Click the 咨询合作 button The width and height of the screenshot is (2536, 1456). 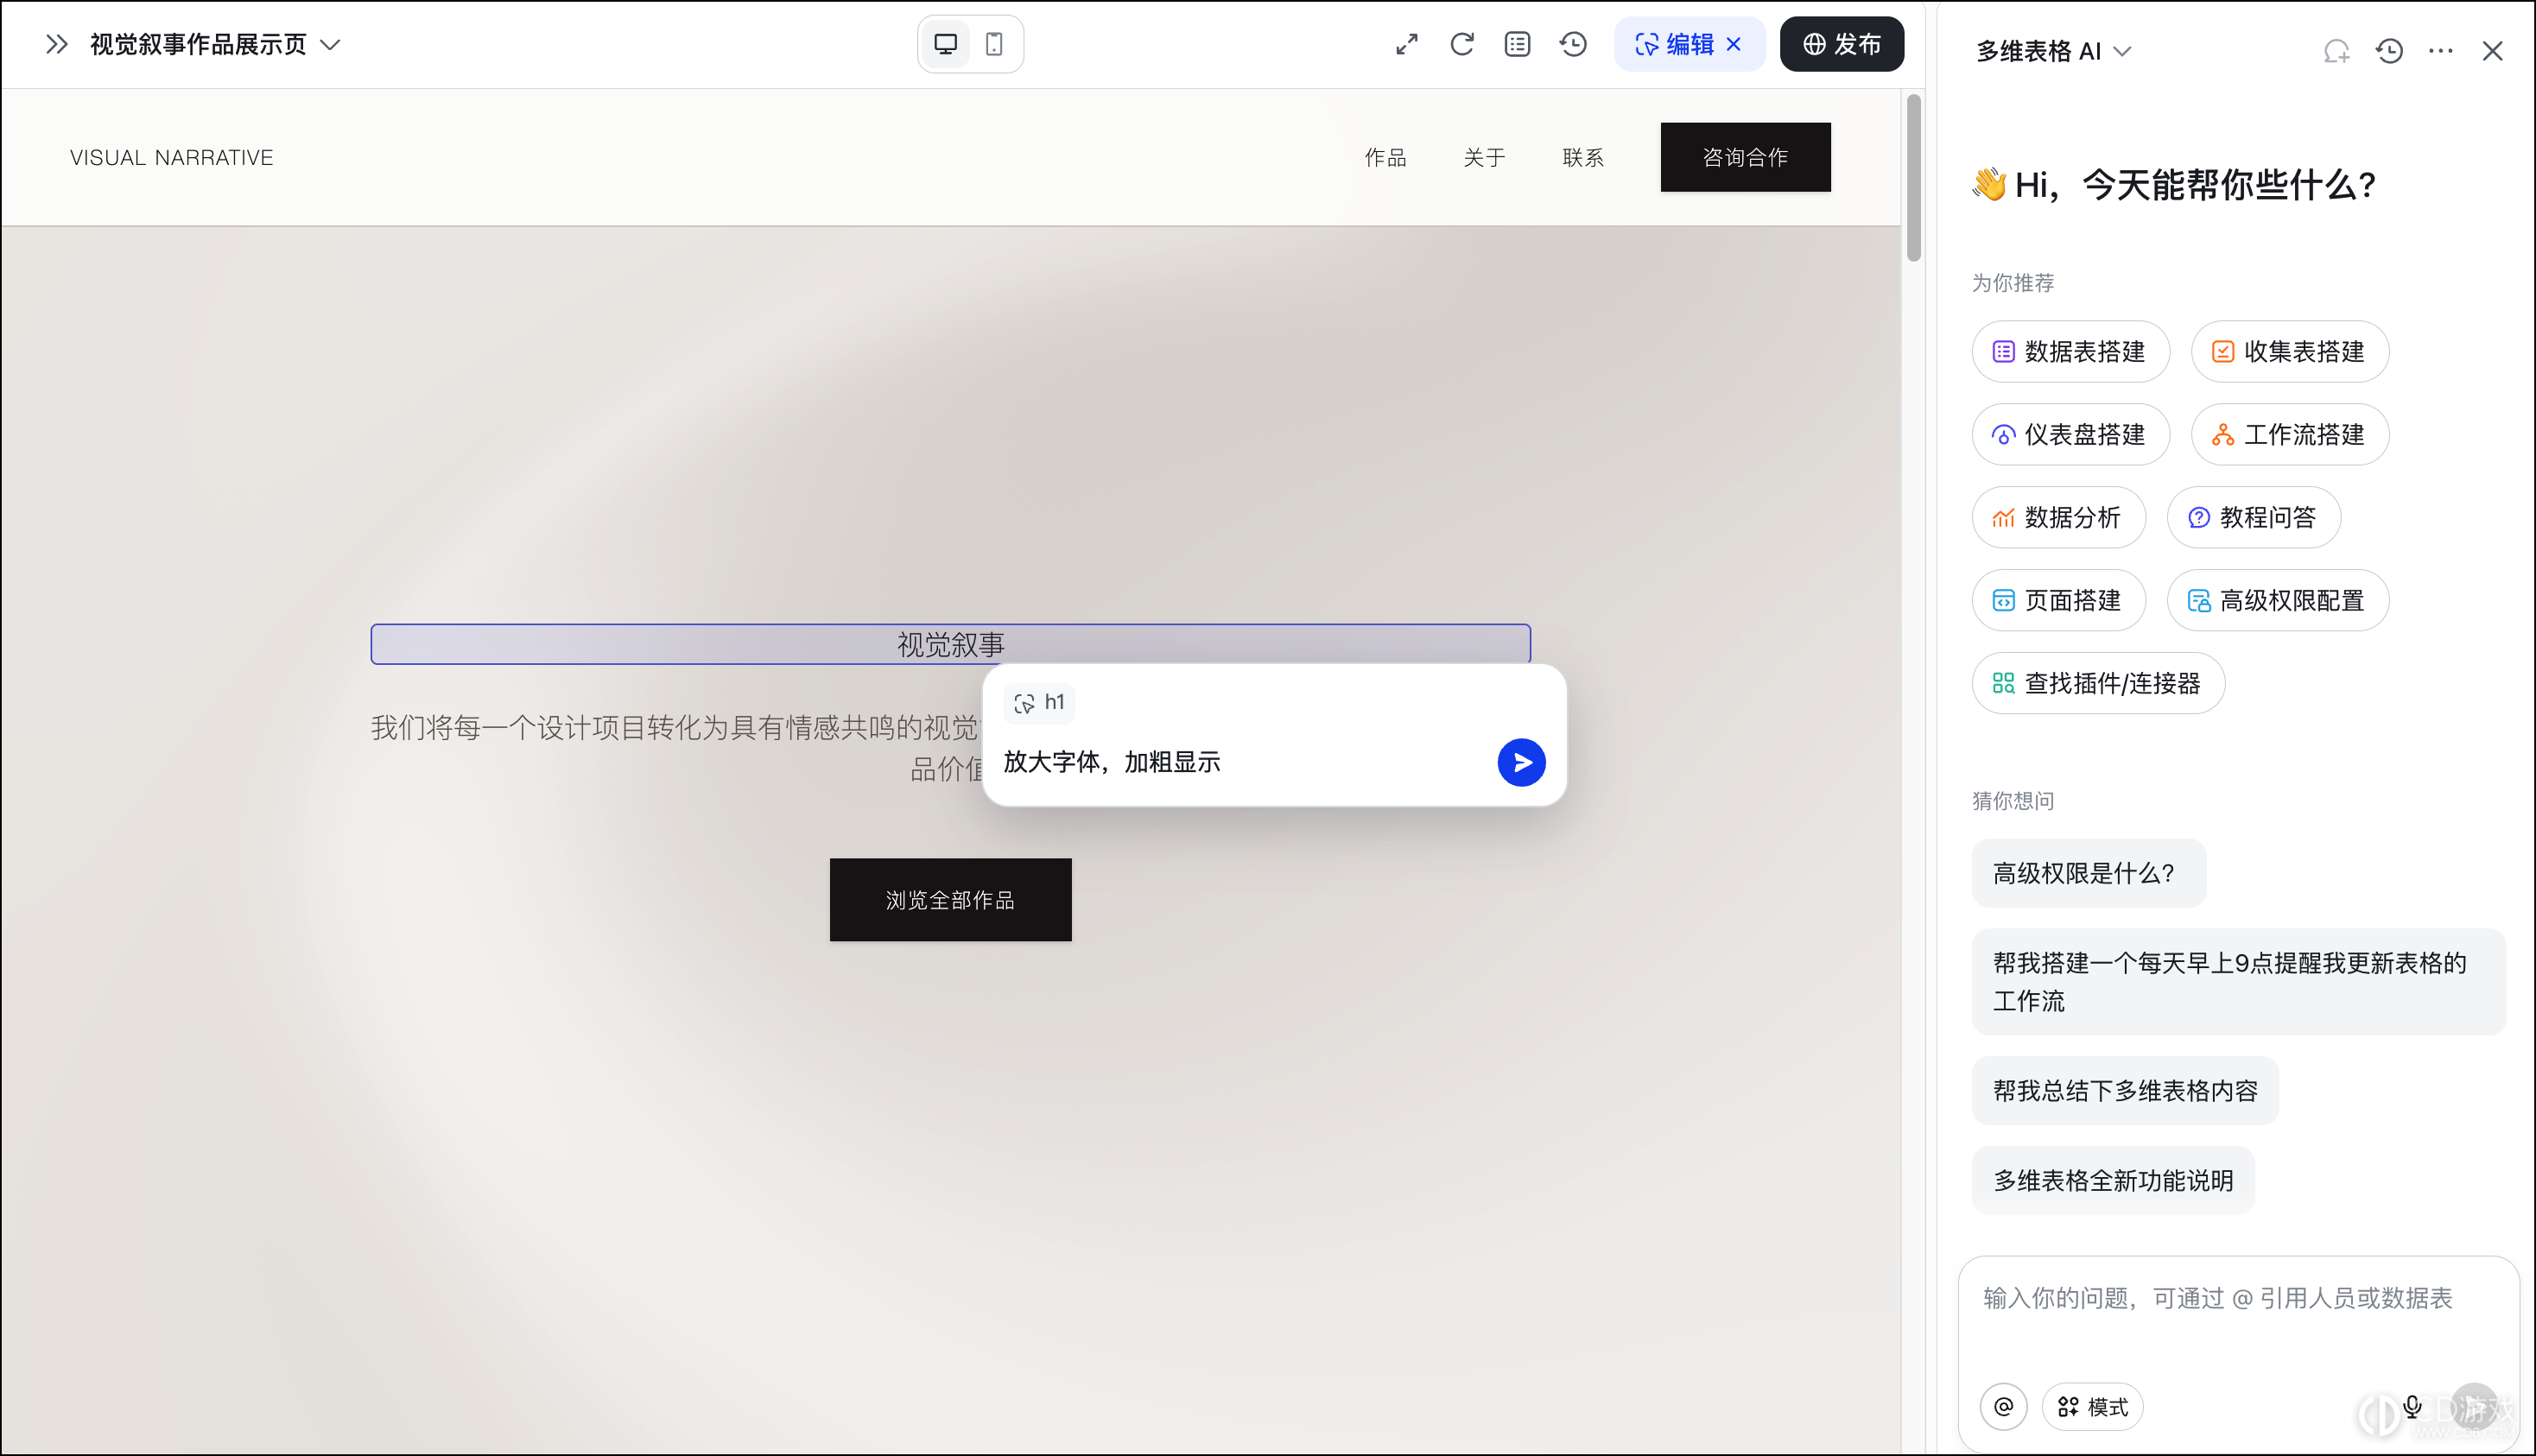[1745, 157]
